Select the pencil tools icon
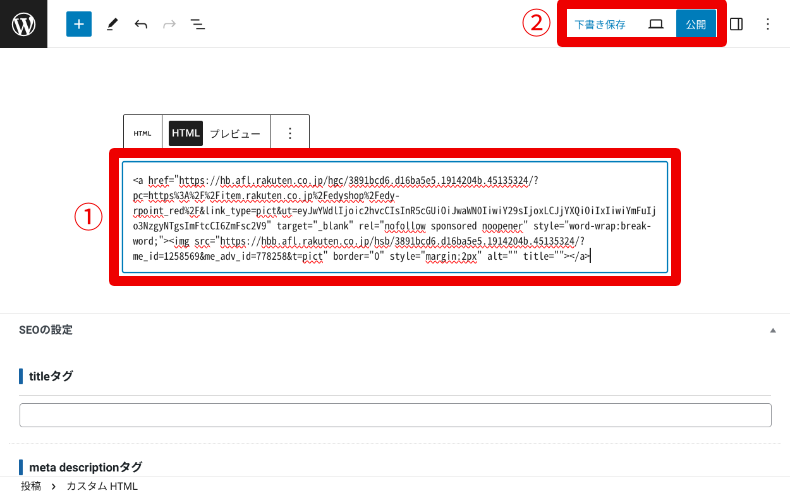 tap(112, 24)
